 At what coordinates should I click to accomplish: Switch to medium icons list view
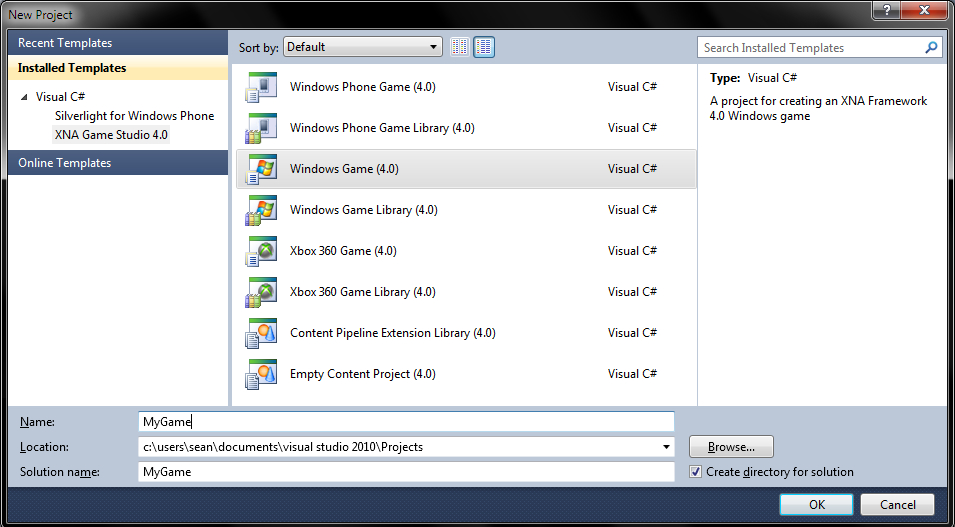pyautogui.click(x=484, y=47)
